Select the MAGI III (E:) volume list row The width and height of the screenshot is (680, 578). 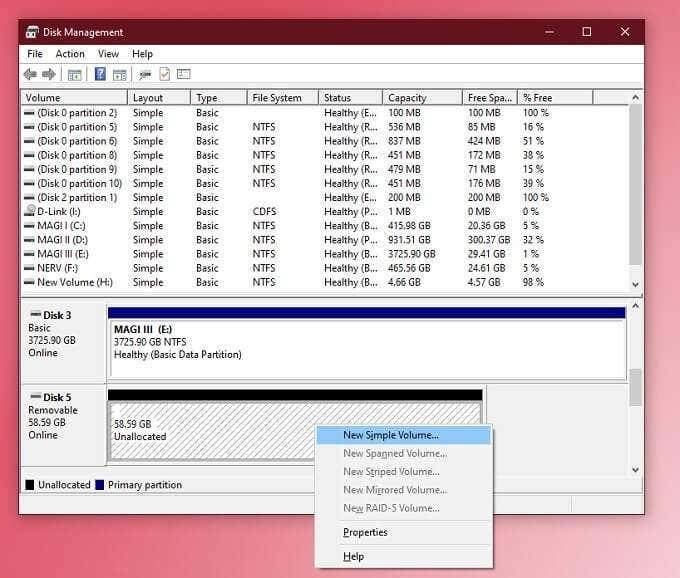[325, 254]
